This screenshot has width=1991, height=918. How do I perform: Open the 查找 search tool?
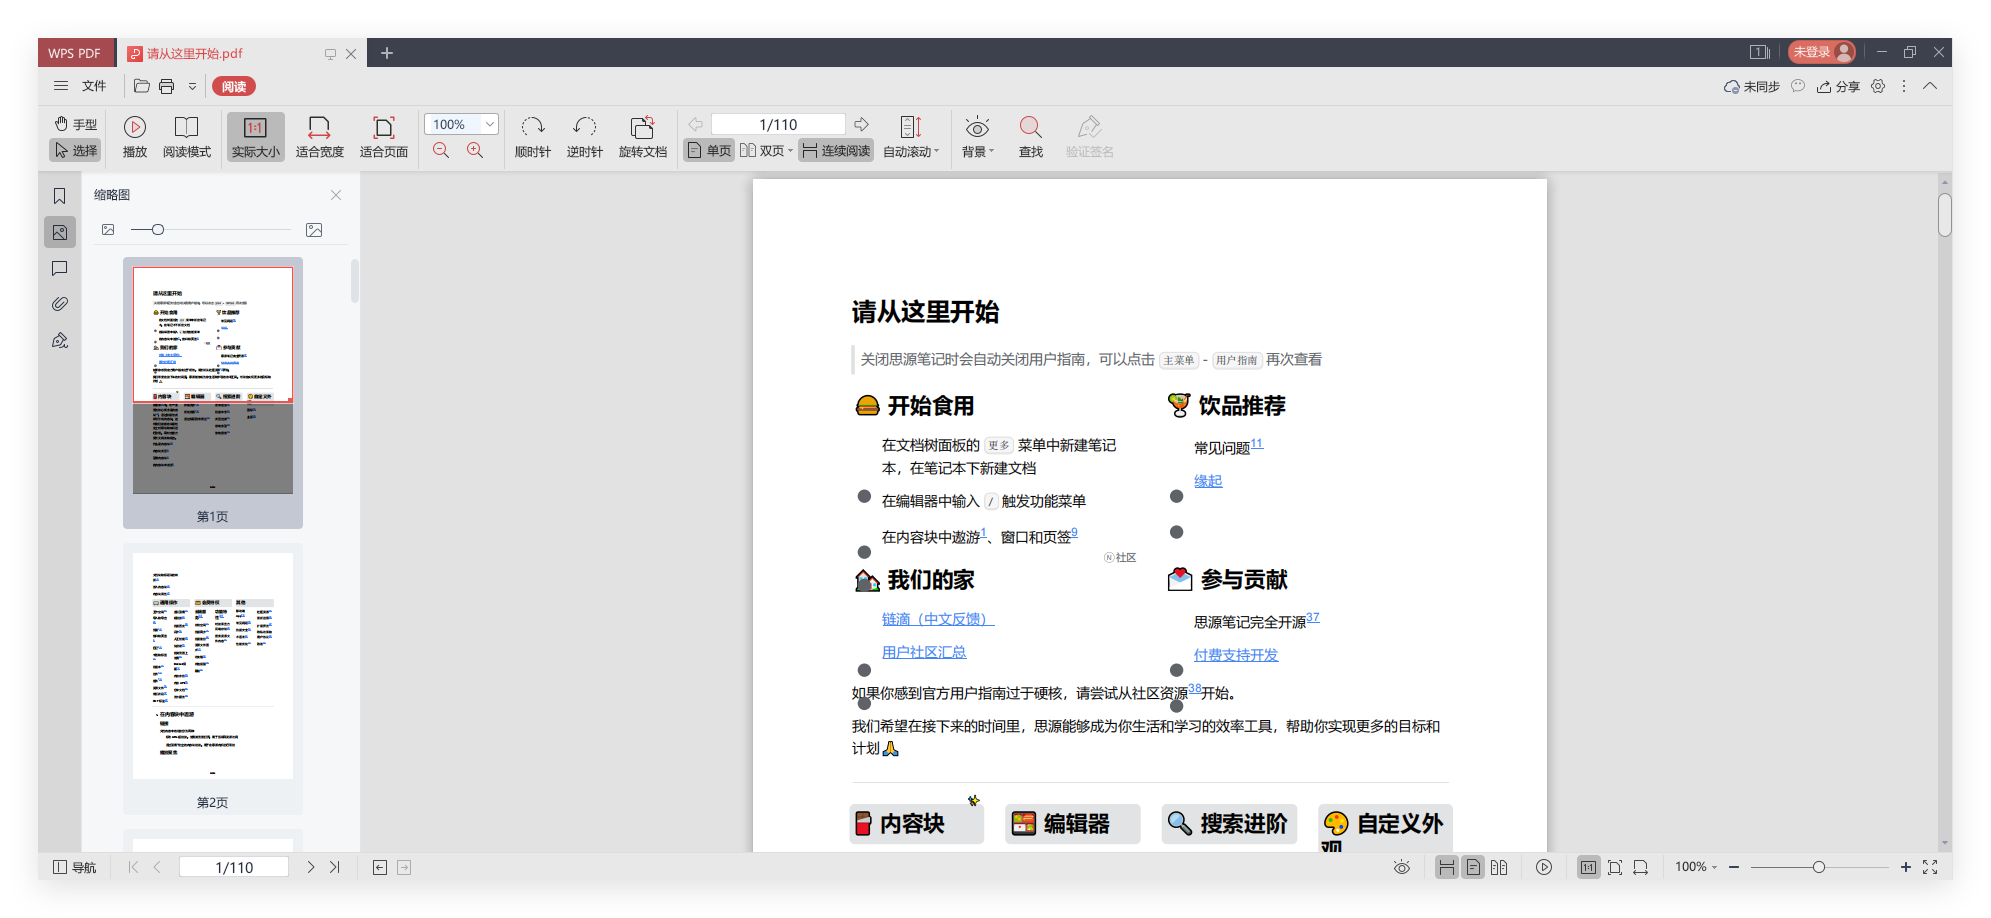point(1030,137)
